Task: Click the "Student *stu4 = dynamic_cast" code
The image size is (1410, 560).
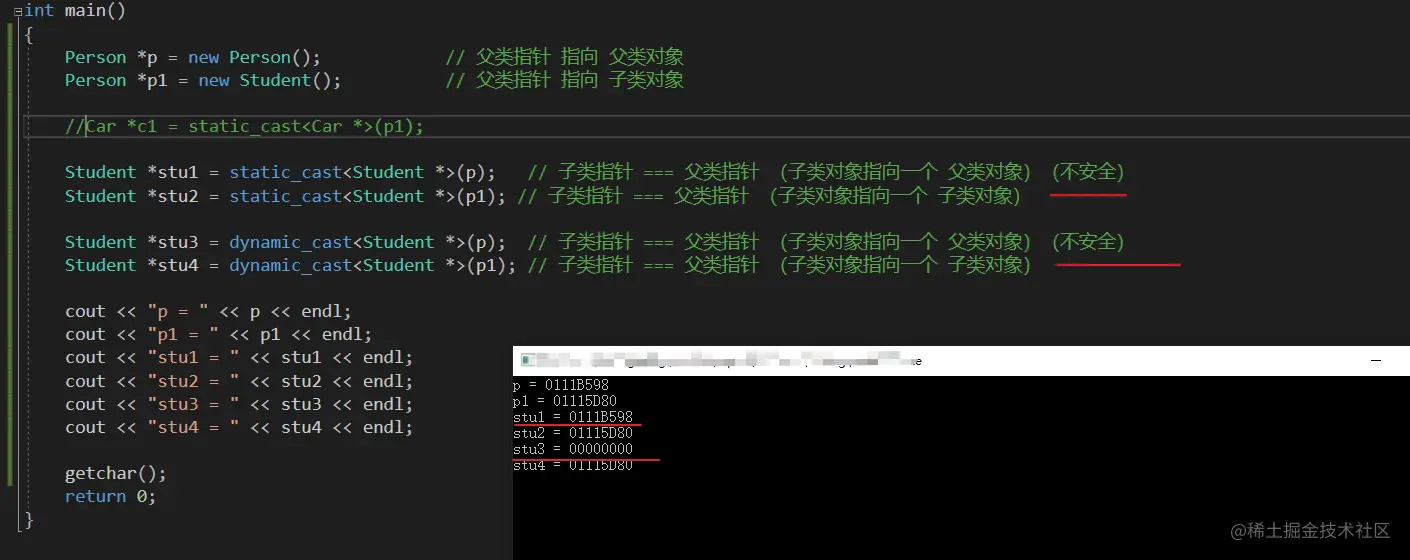Action: tap(291, 265)
